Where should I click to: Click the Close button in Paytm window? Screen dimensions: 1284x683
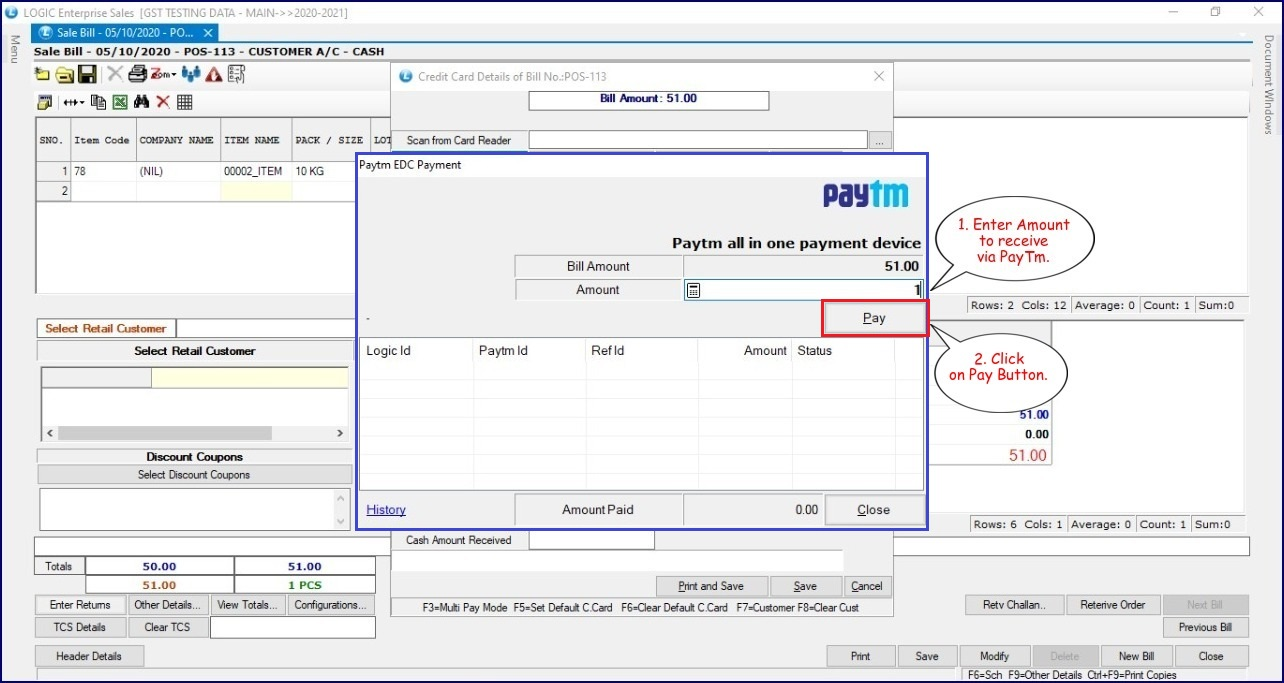(873, 510)
